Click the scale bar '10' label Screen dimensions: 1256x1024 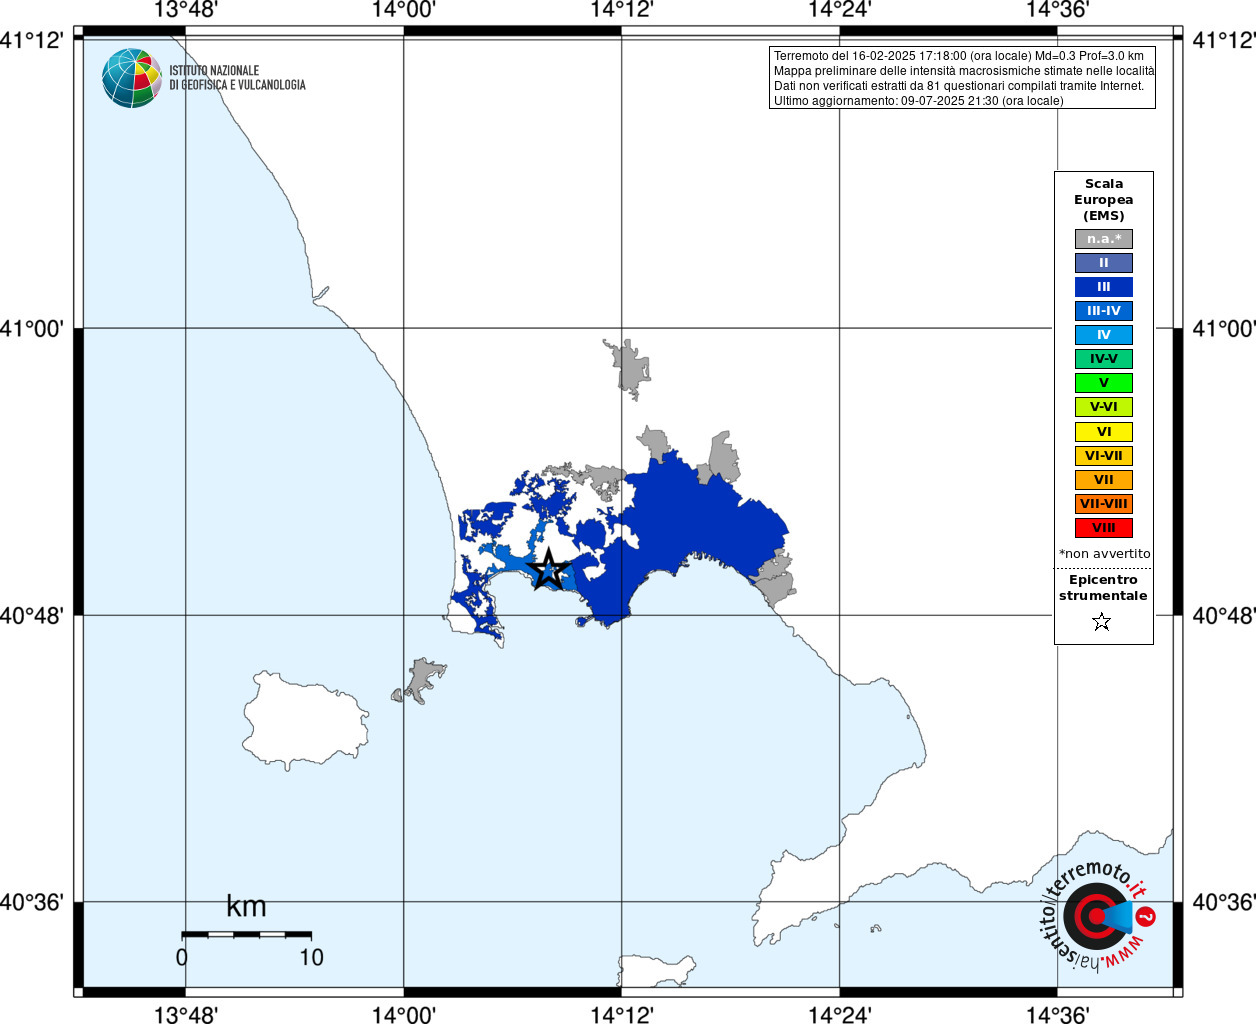tap(311, 958)
